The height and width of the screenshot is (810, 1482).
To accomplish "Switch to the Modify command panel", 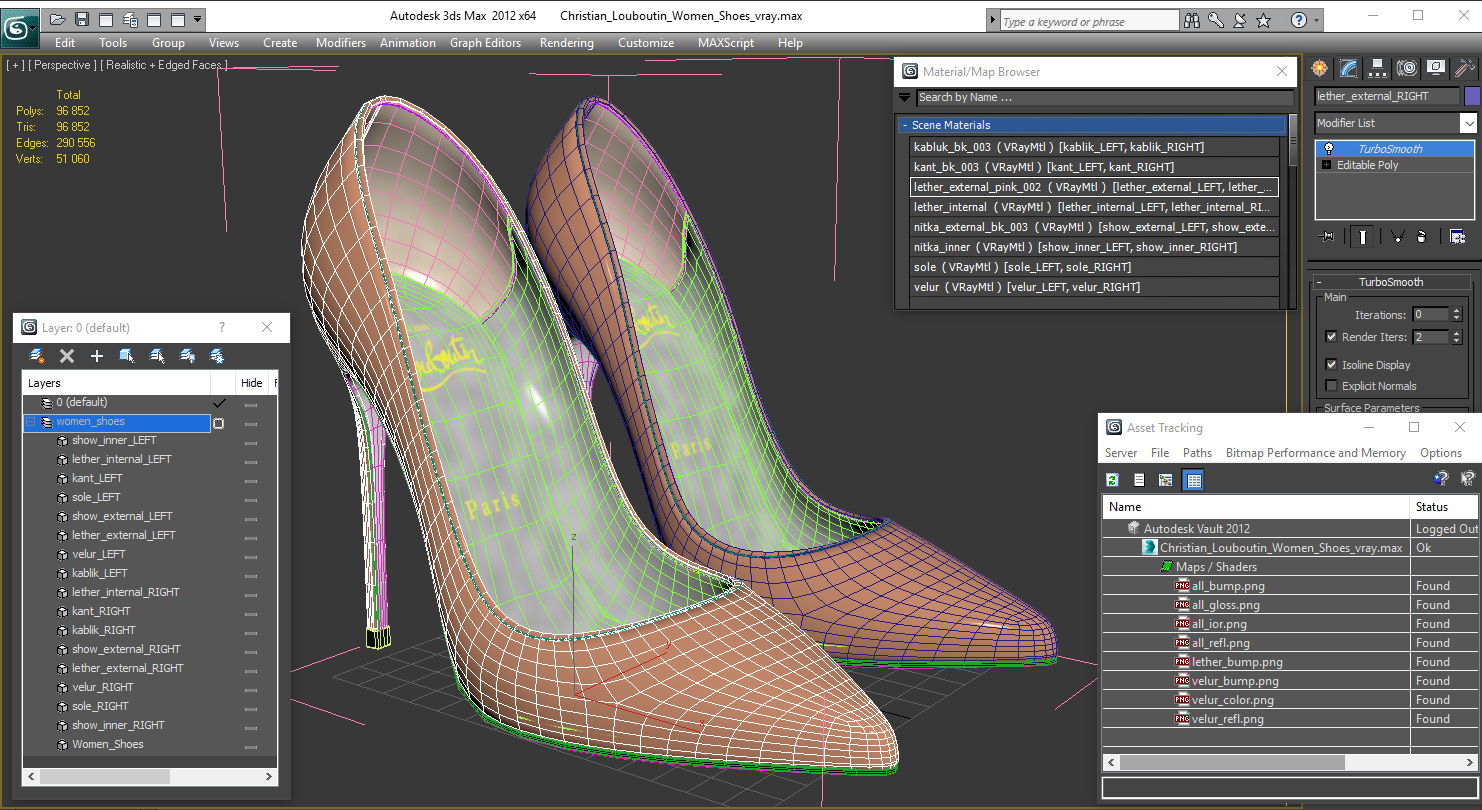I will [x=1349, y=68].
